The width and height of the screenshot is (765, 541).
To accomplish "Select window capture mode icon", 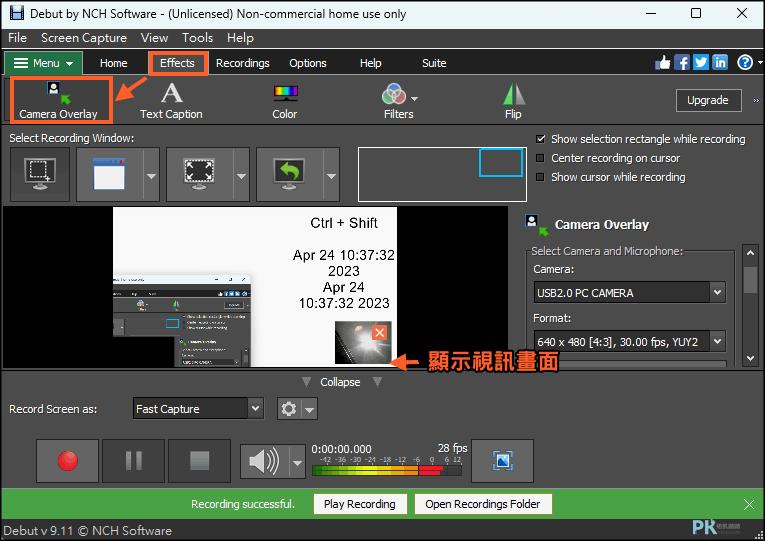I will tap(109, 174).
